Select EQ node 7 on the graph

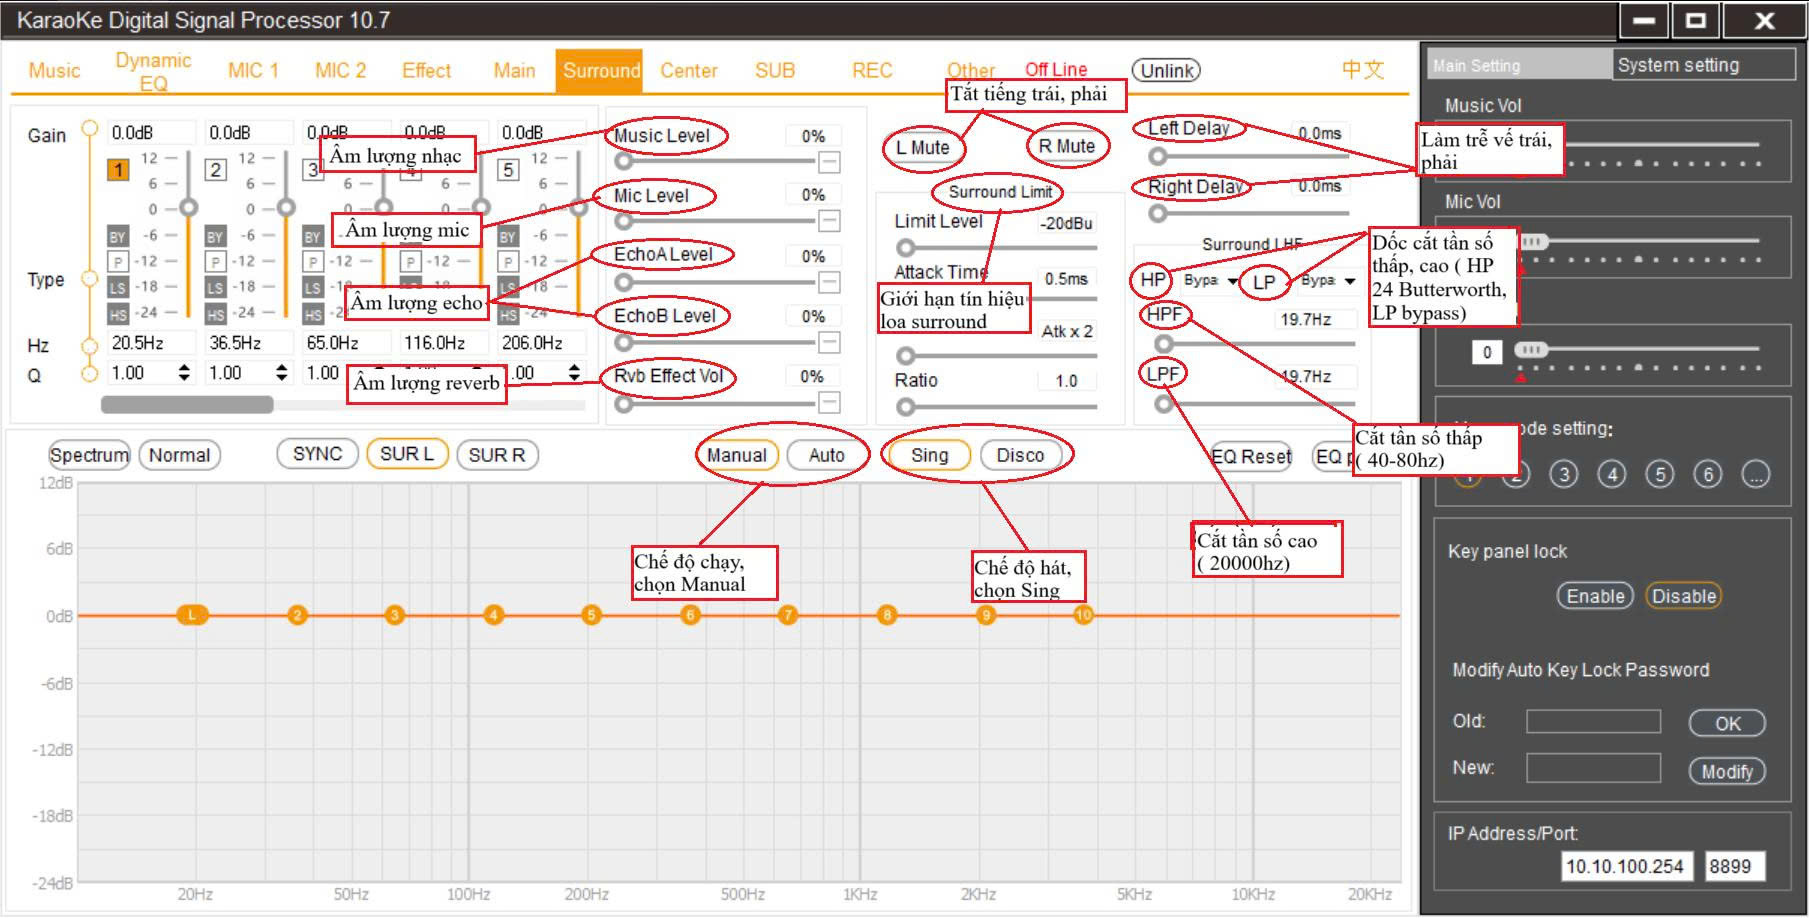pyautogui.click(x=788, y=614)
